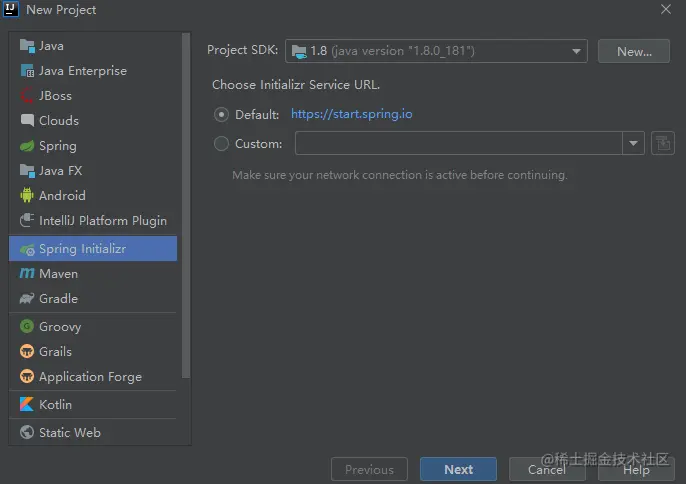Screen dimensions: 686x484
Task: Open the https://start.spring.io link
Action: coord(352,114)
